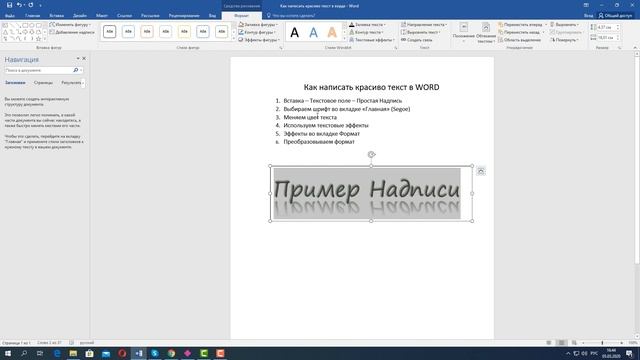Click the rotation handle above the text box
Screen dimensions: 640x360
tap(371, 154)
